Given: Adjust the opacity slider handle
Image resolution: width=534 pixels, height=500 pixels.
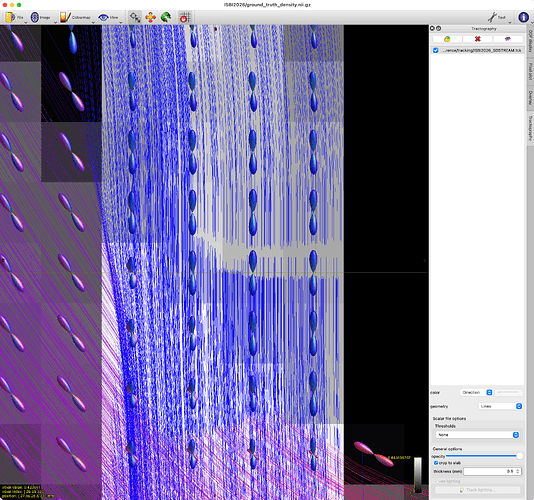Looking at the screenshot, I should [519, 456].
